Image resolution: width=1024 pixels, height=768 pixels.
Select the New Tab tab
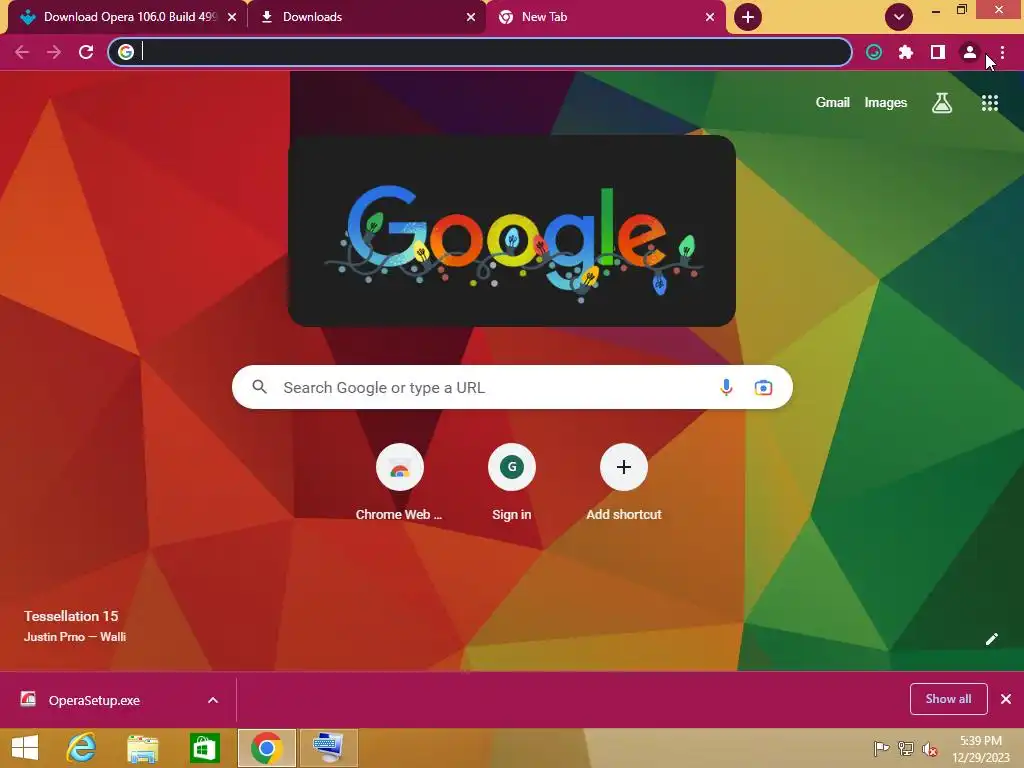pos(606,17)
